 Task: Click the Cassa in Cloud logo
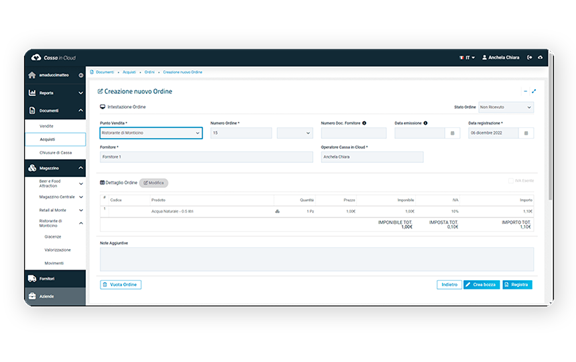pyautogui.click(x=53, y=58)
